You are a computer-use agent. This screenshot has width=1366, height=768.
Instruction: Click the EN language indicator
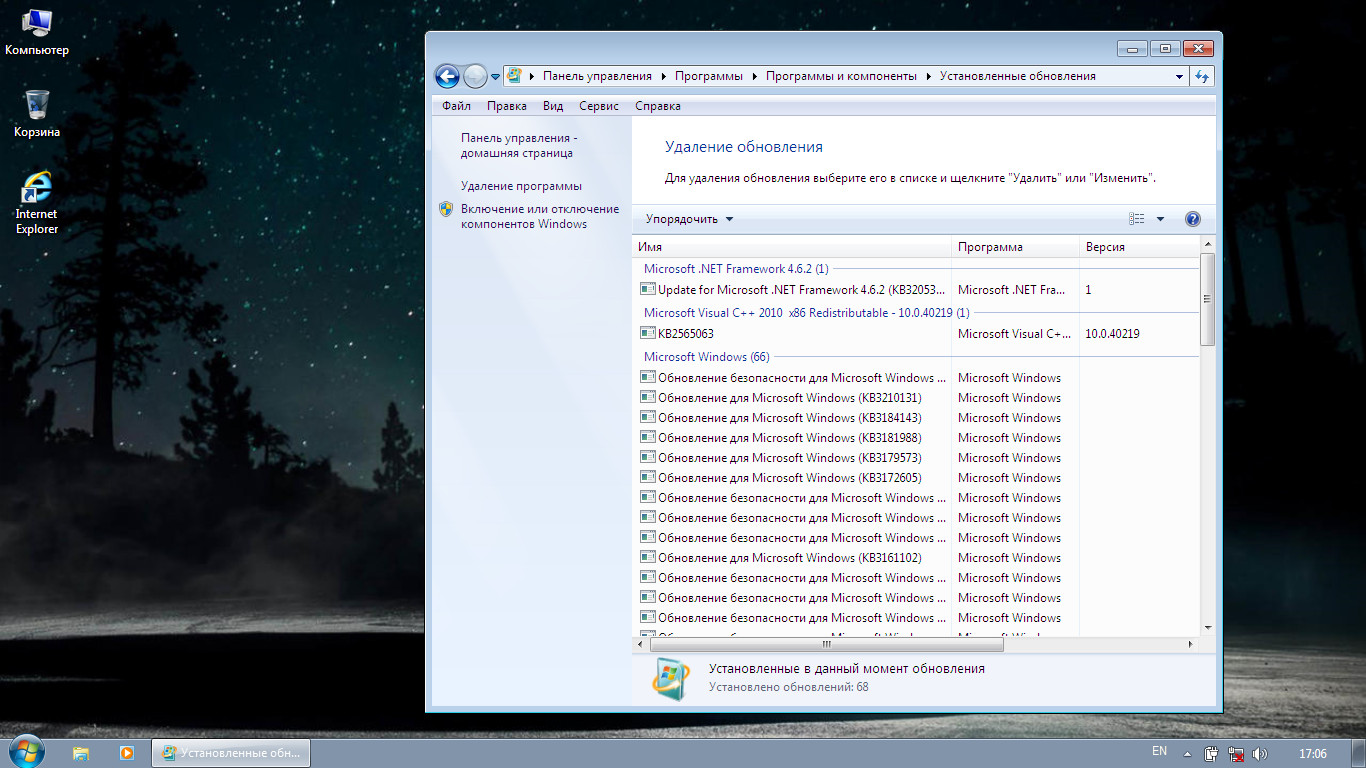tap(1159, 750)
